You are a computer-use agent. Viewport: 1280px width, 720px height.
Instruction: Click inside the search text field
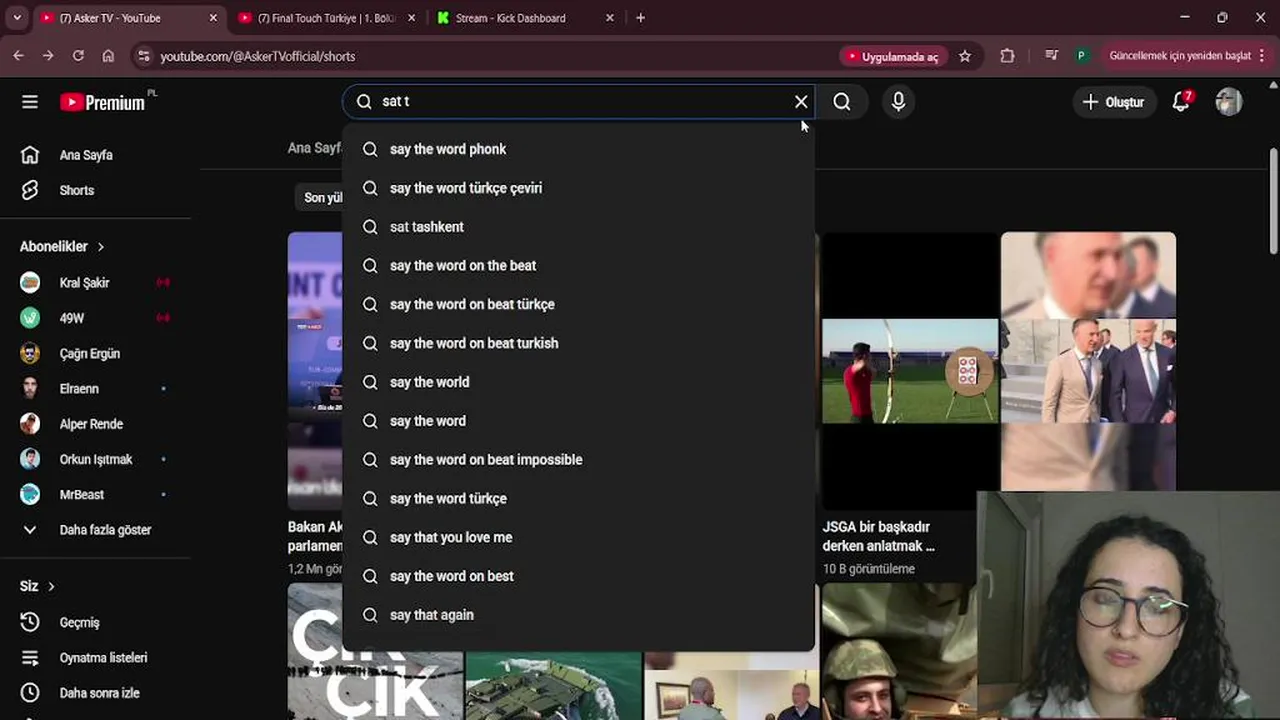point(580,101)
